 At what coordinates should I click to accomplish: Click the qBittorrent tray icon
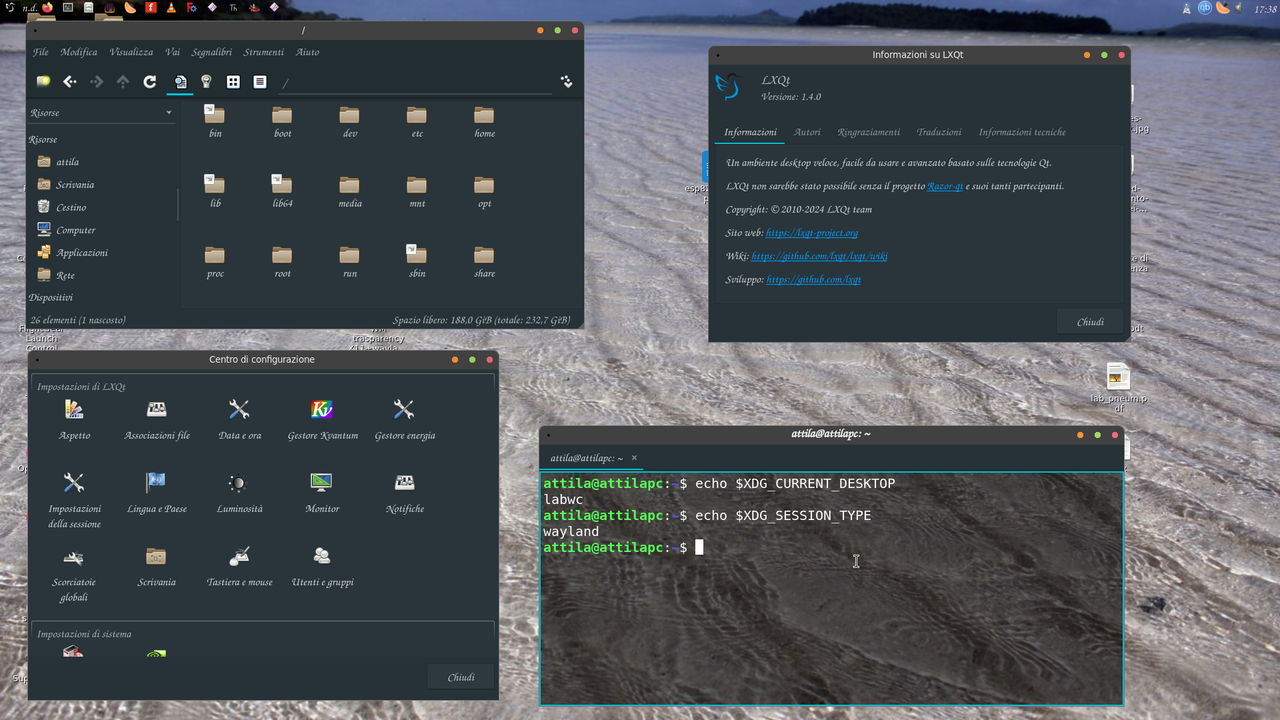click(1205, 7)
